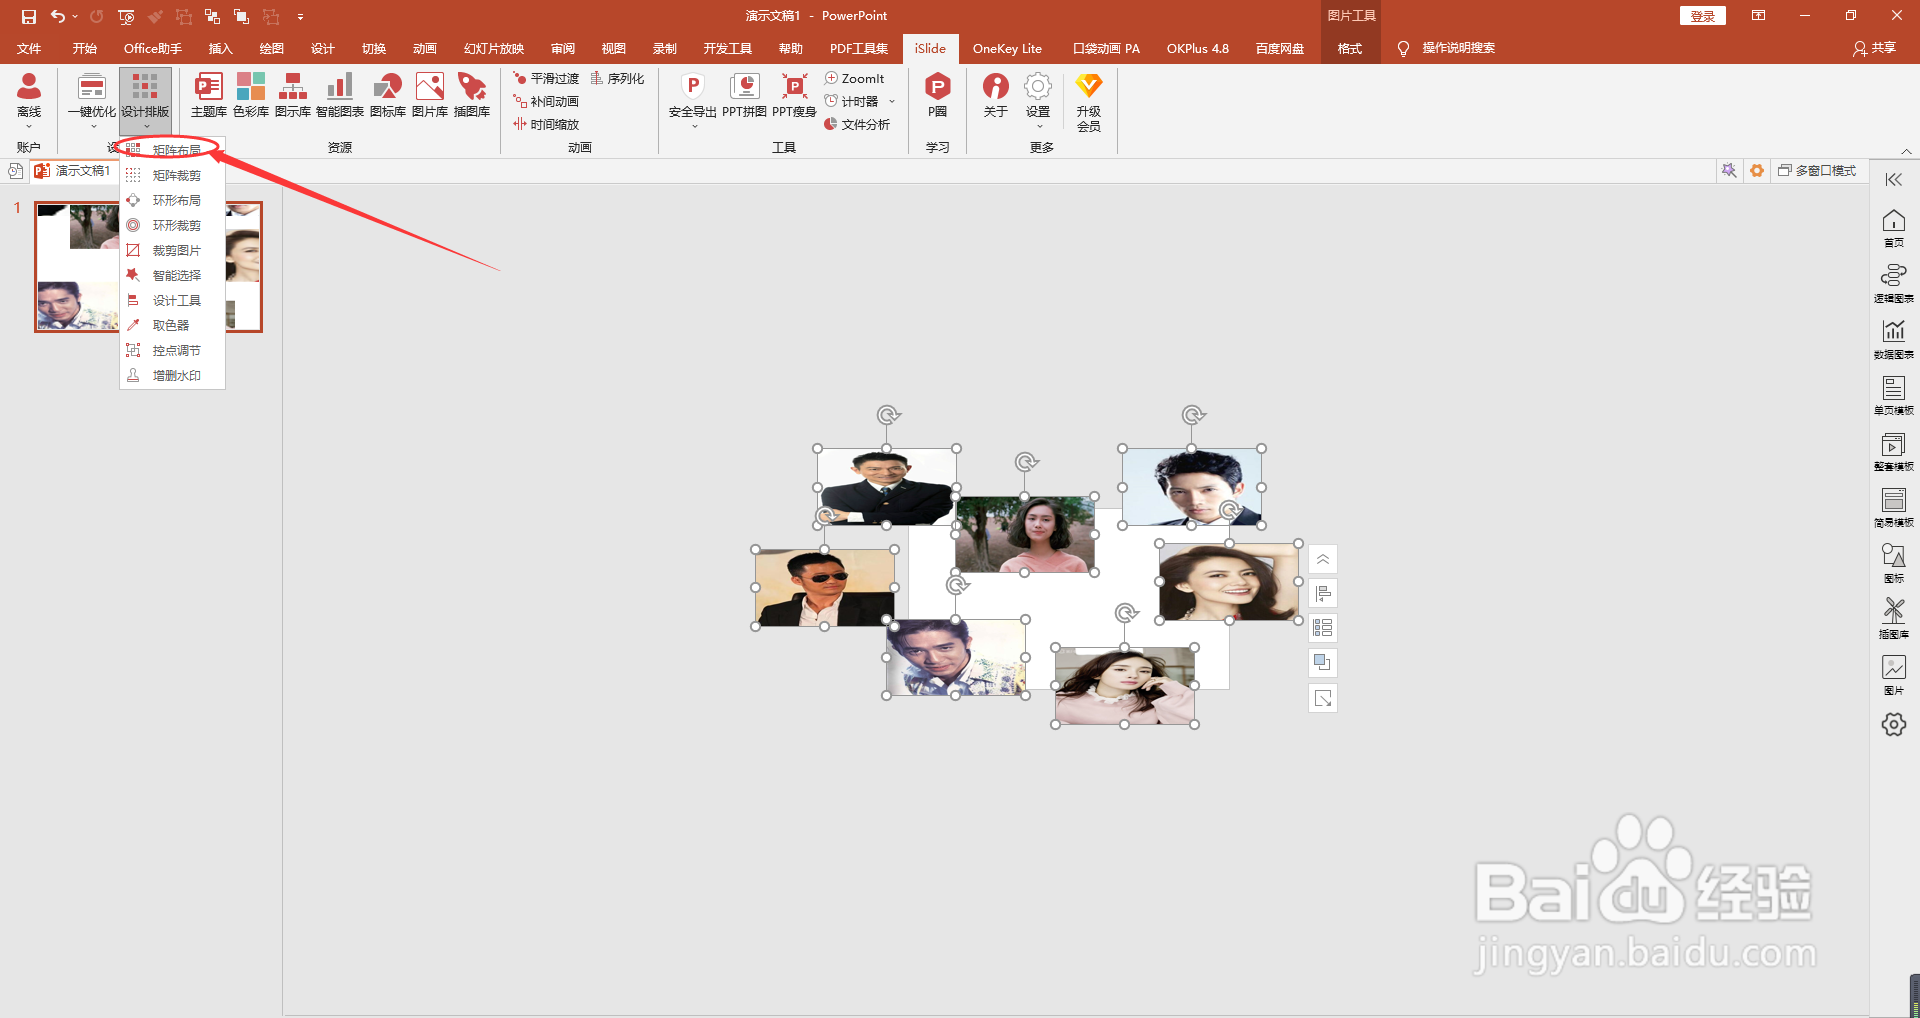Screen dimensions: 1920x1018
Task: Switch to the 格式 picture format tab
Action: (1350, 48)
